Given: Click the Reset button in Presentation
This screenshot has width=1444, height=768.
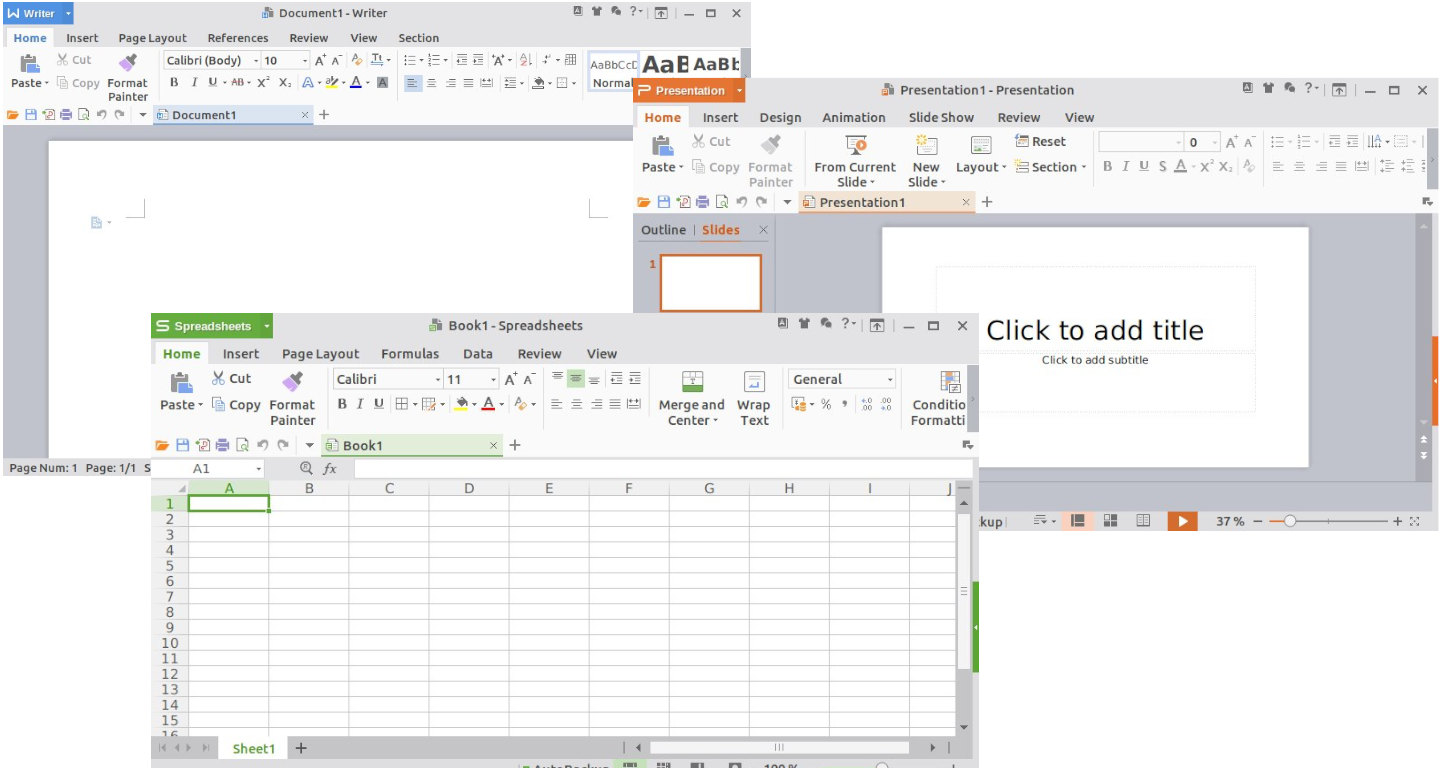Looking at the screenshot, I should [1040, 142].
